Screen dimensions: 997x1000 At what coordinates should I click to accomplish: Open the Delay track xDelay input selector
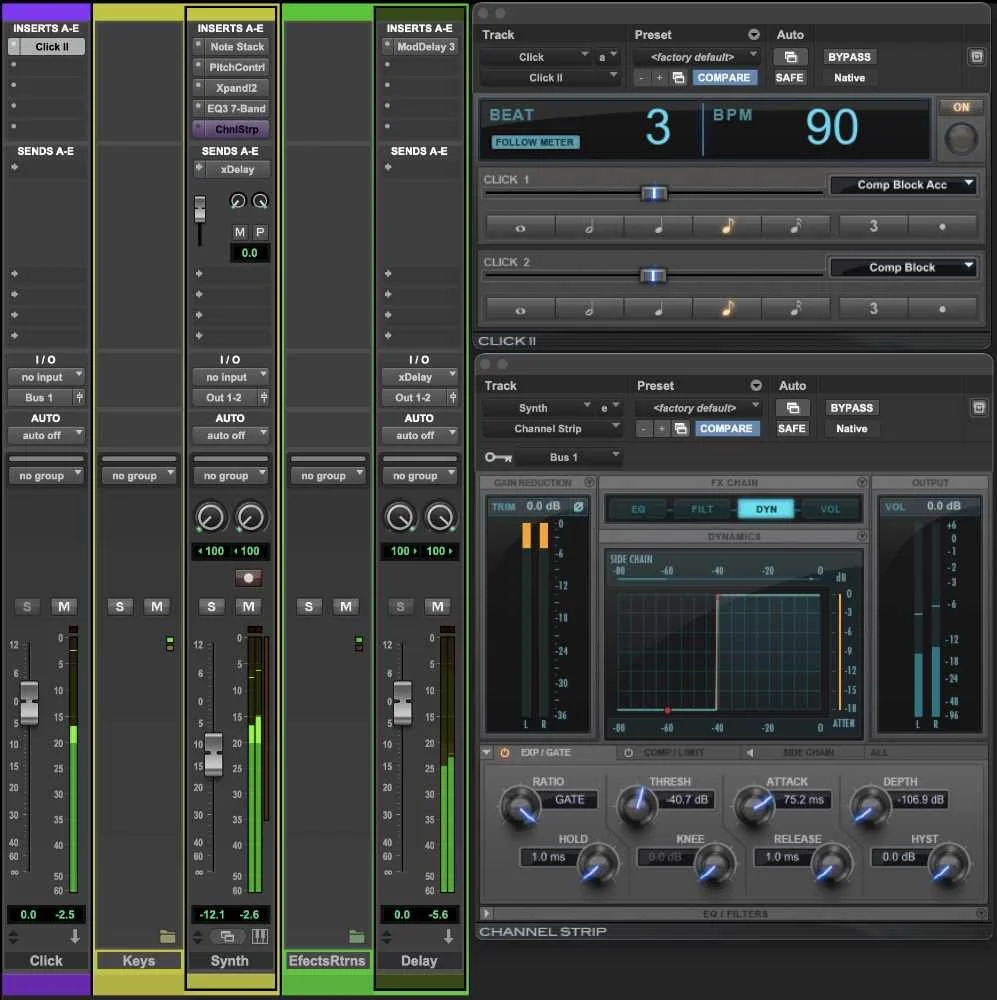[420, 377]
